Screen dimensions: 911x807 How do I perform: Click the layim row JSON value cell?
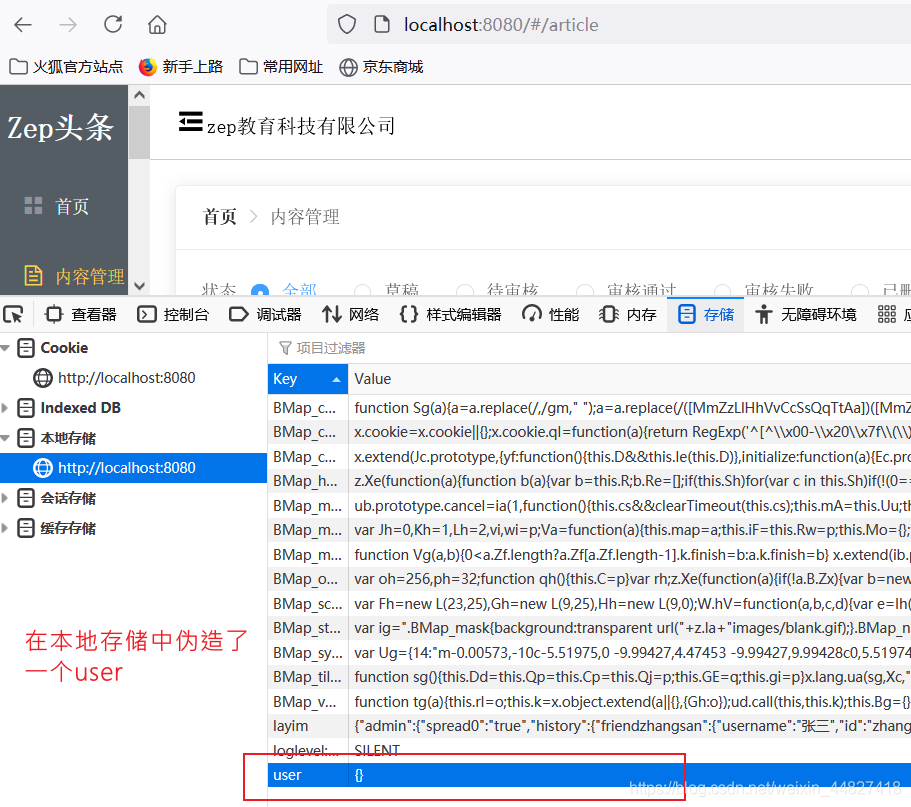630,726
